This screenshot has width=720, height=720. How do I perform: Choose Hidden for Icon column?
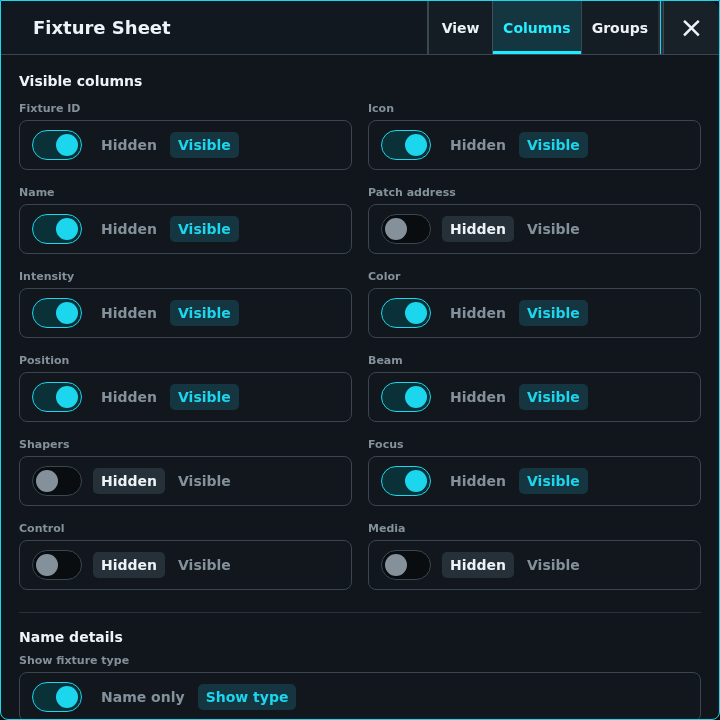[478, 145]
